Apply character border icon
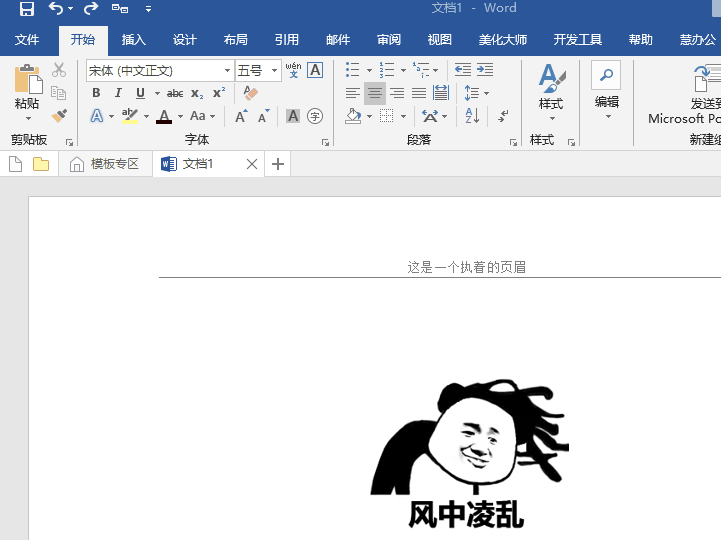The width and height of the screenshot is (721, 540). click(x=315, y=70)
